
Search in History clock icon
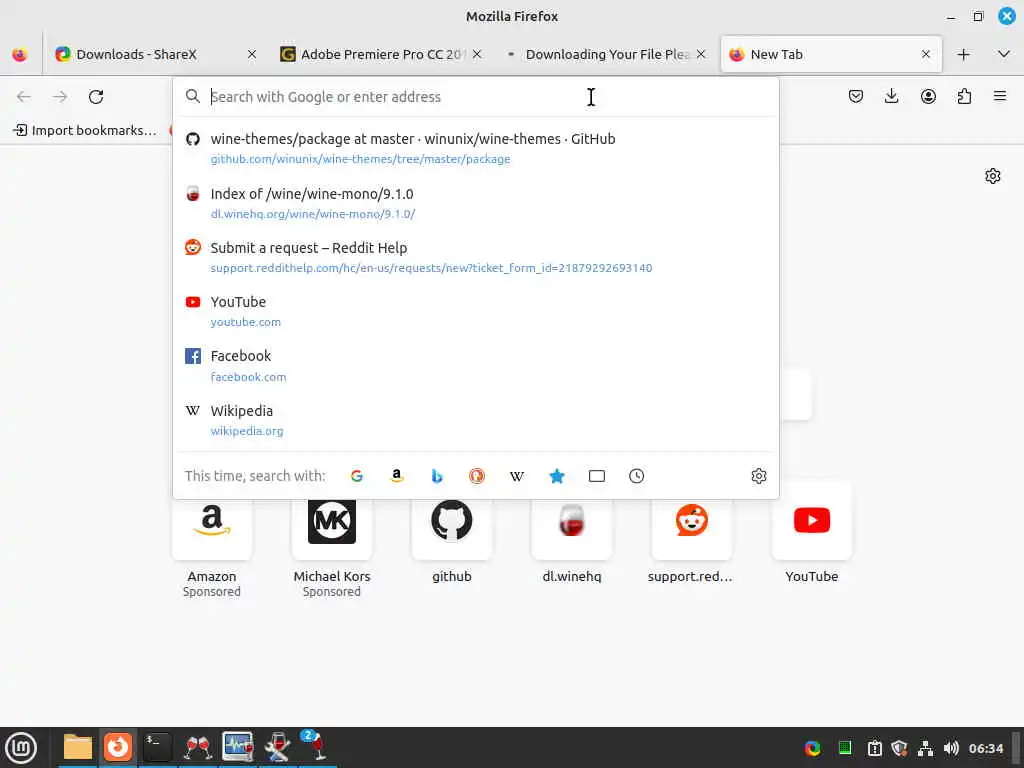click(637, 476)
